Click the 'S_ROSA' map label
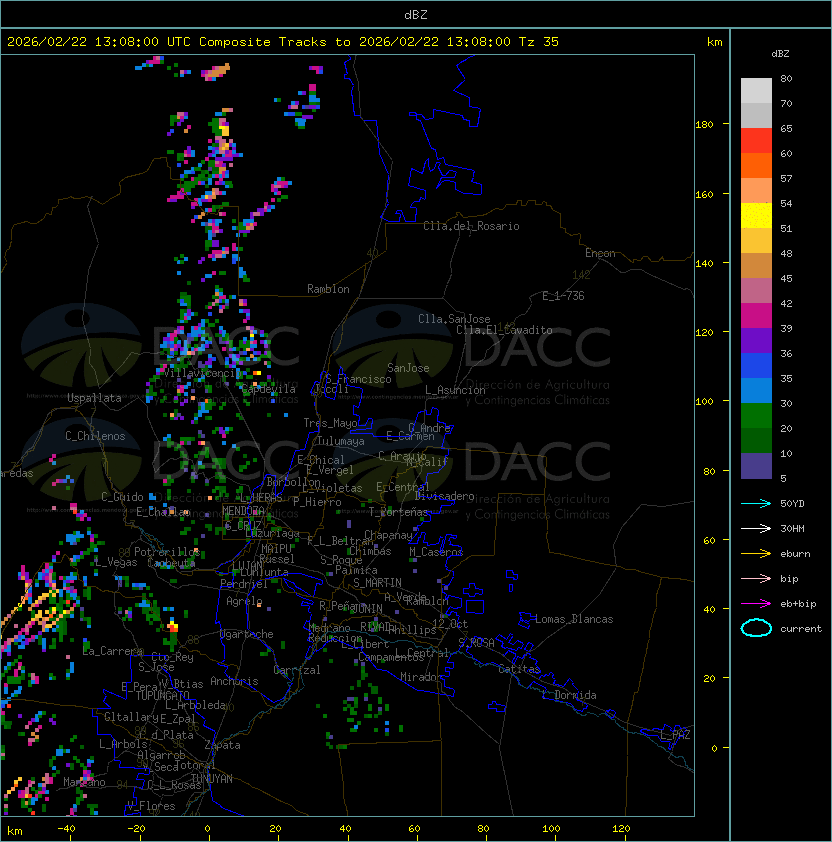 pyautogui.click(x=476, y=643)
